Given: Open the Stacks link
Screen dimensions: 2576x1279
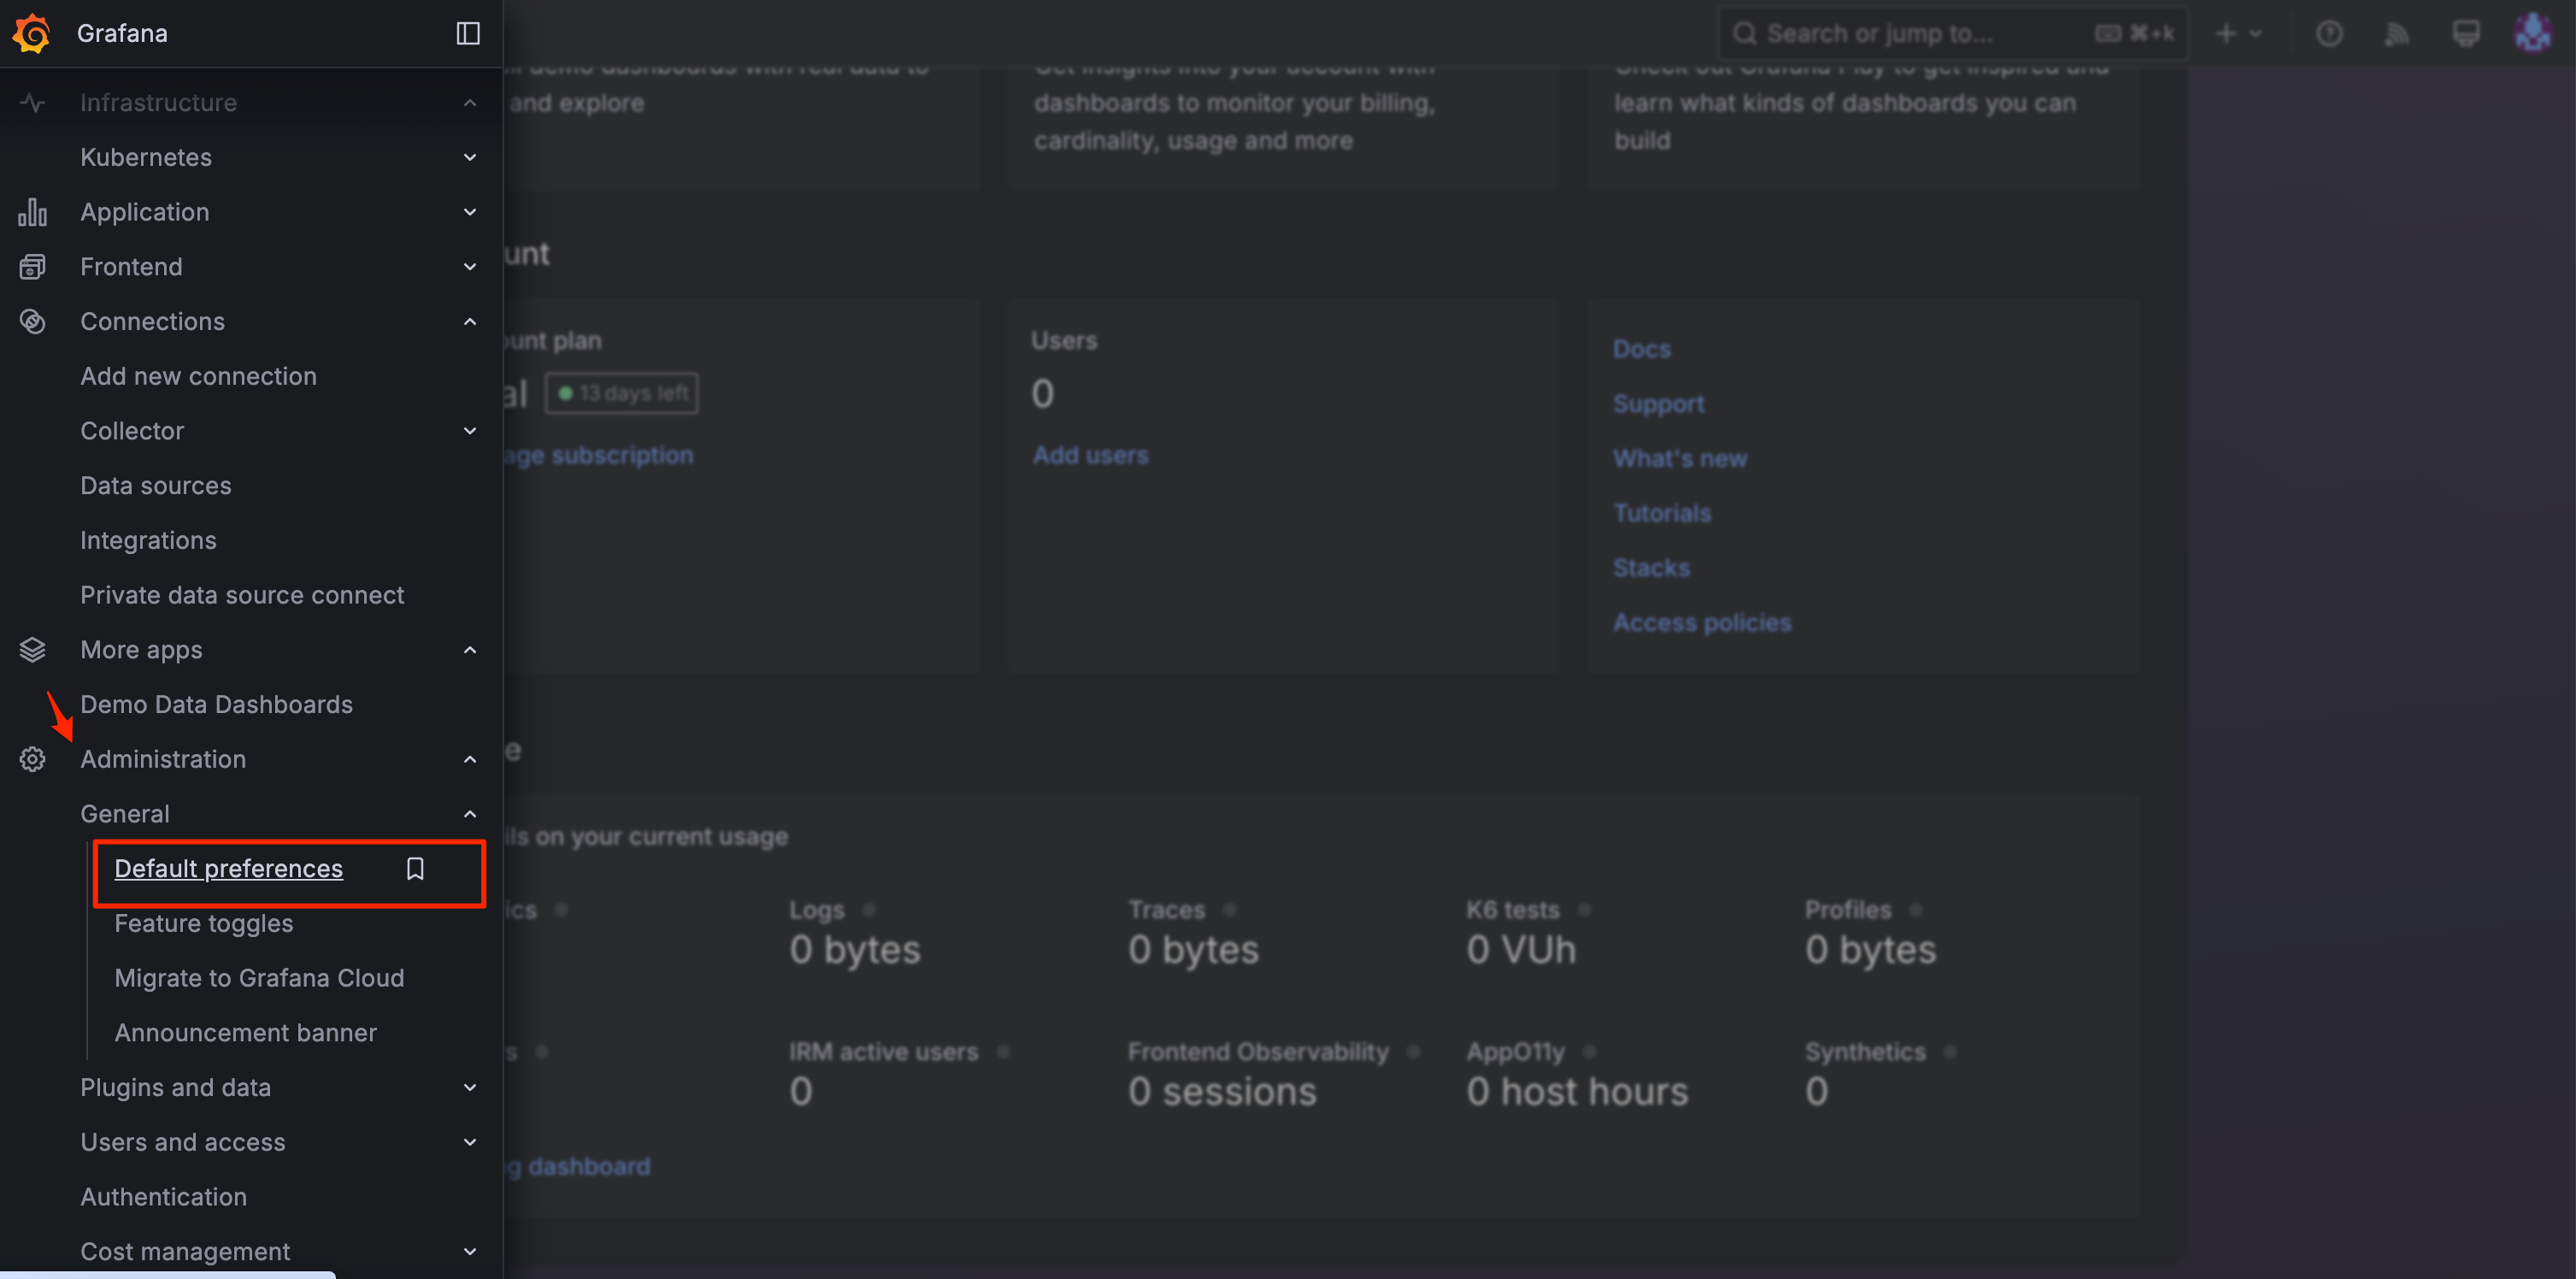Looking at the screenshot, I should [1651, 568].
